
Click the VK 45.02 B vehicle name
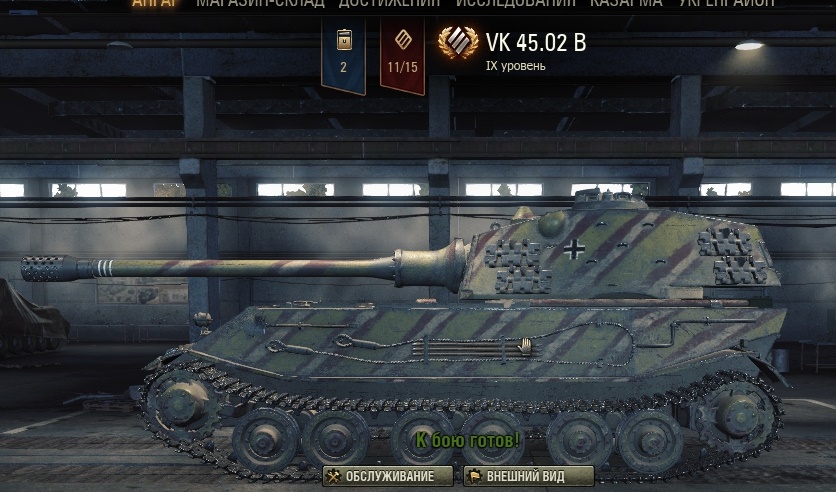pos(536,43)
